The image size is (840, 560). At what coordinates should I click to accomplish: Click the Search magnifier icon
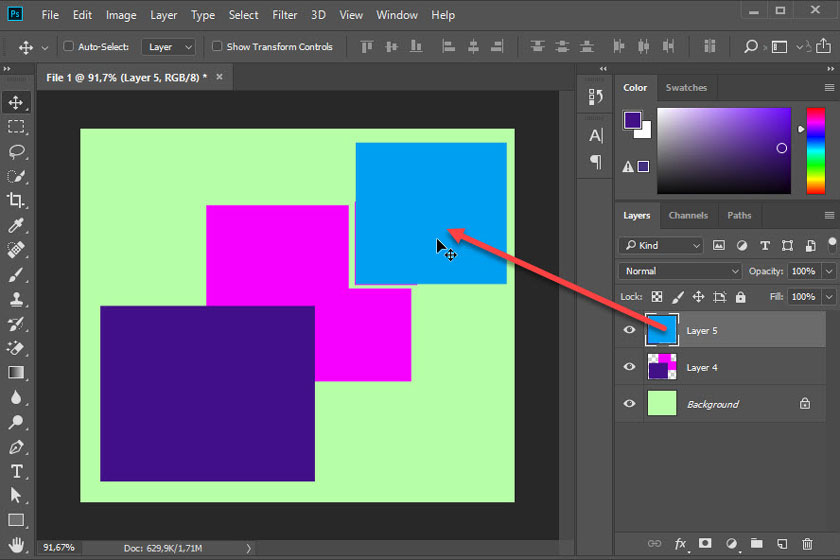coord(751,47)
